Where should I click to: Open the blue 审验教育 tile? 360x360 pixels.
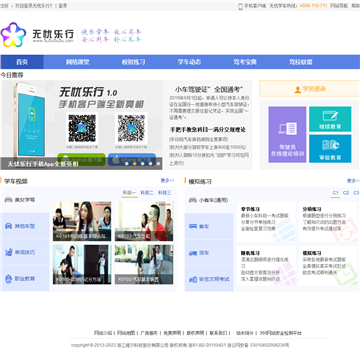coord(330,149)
